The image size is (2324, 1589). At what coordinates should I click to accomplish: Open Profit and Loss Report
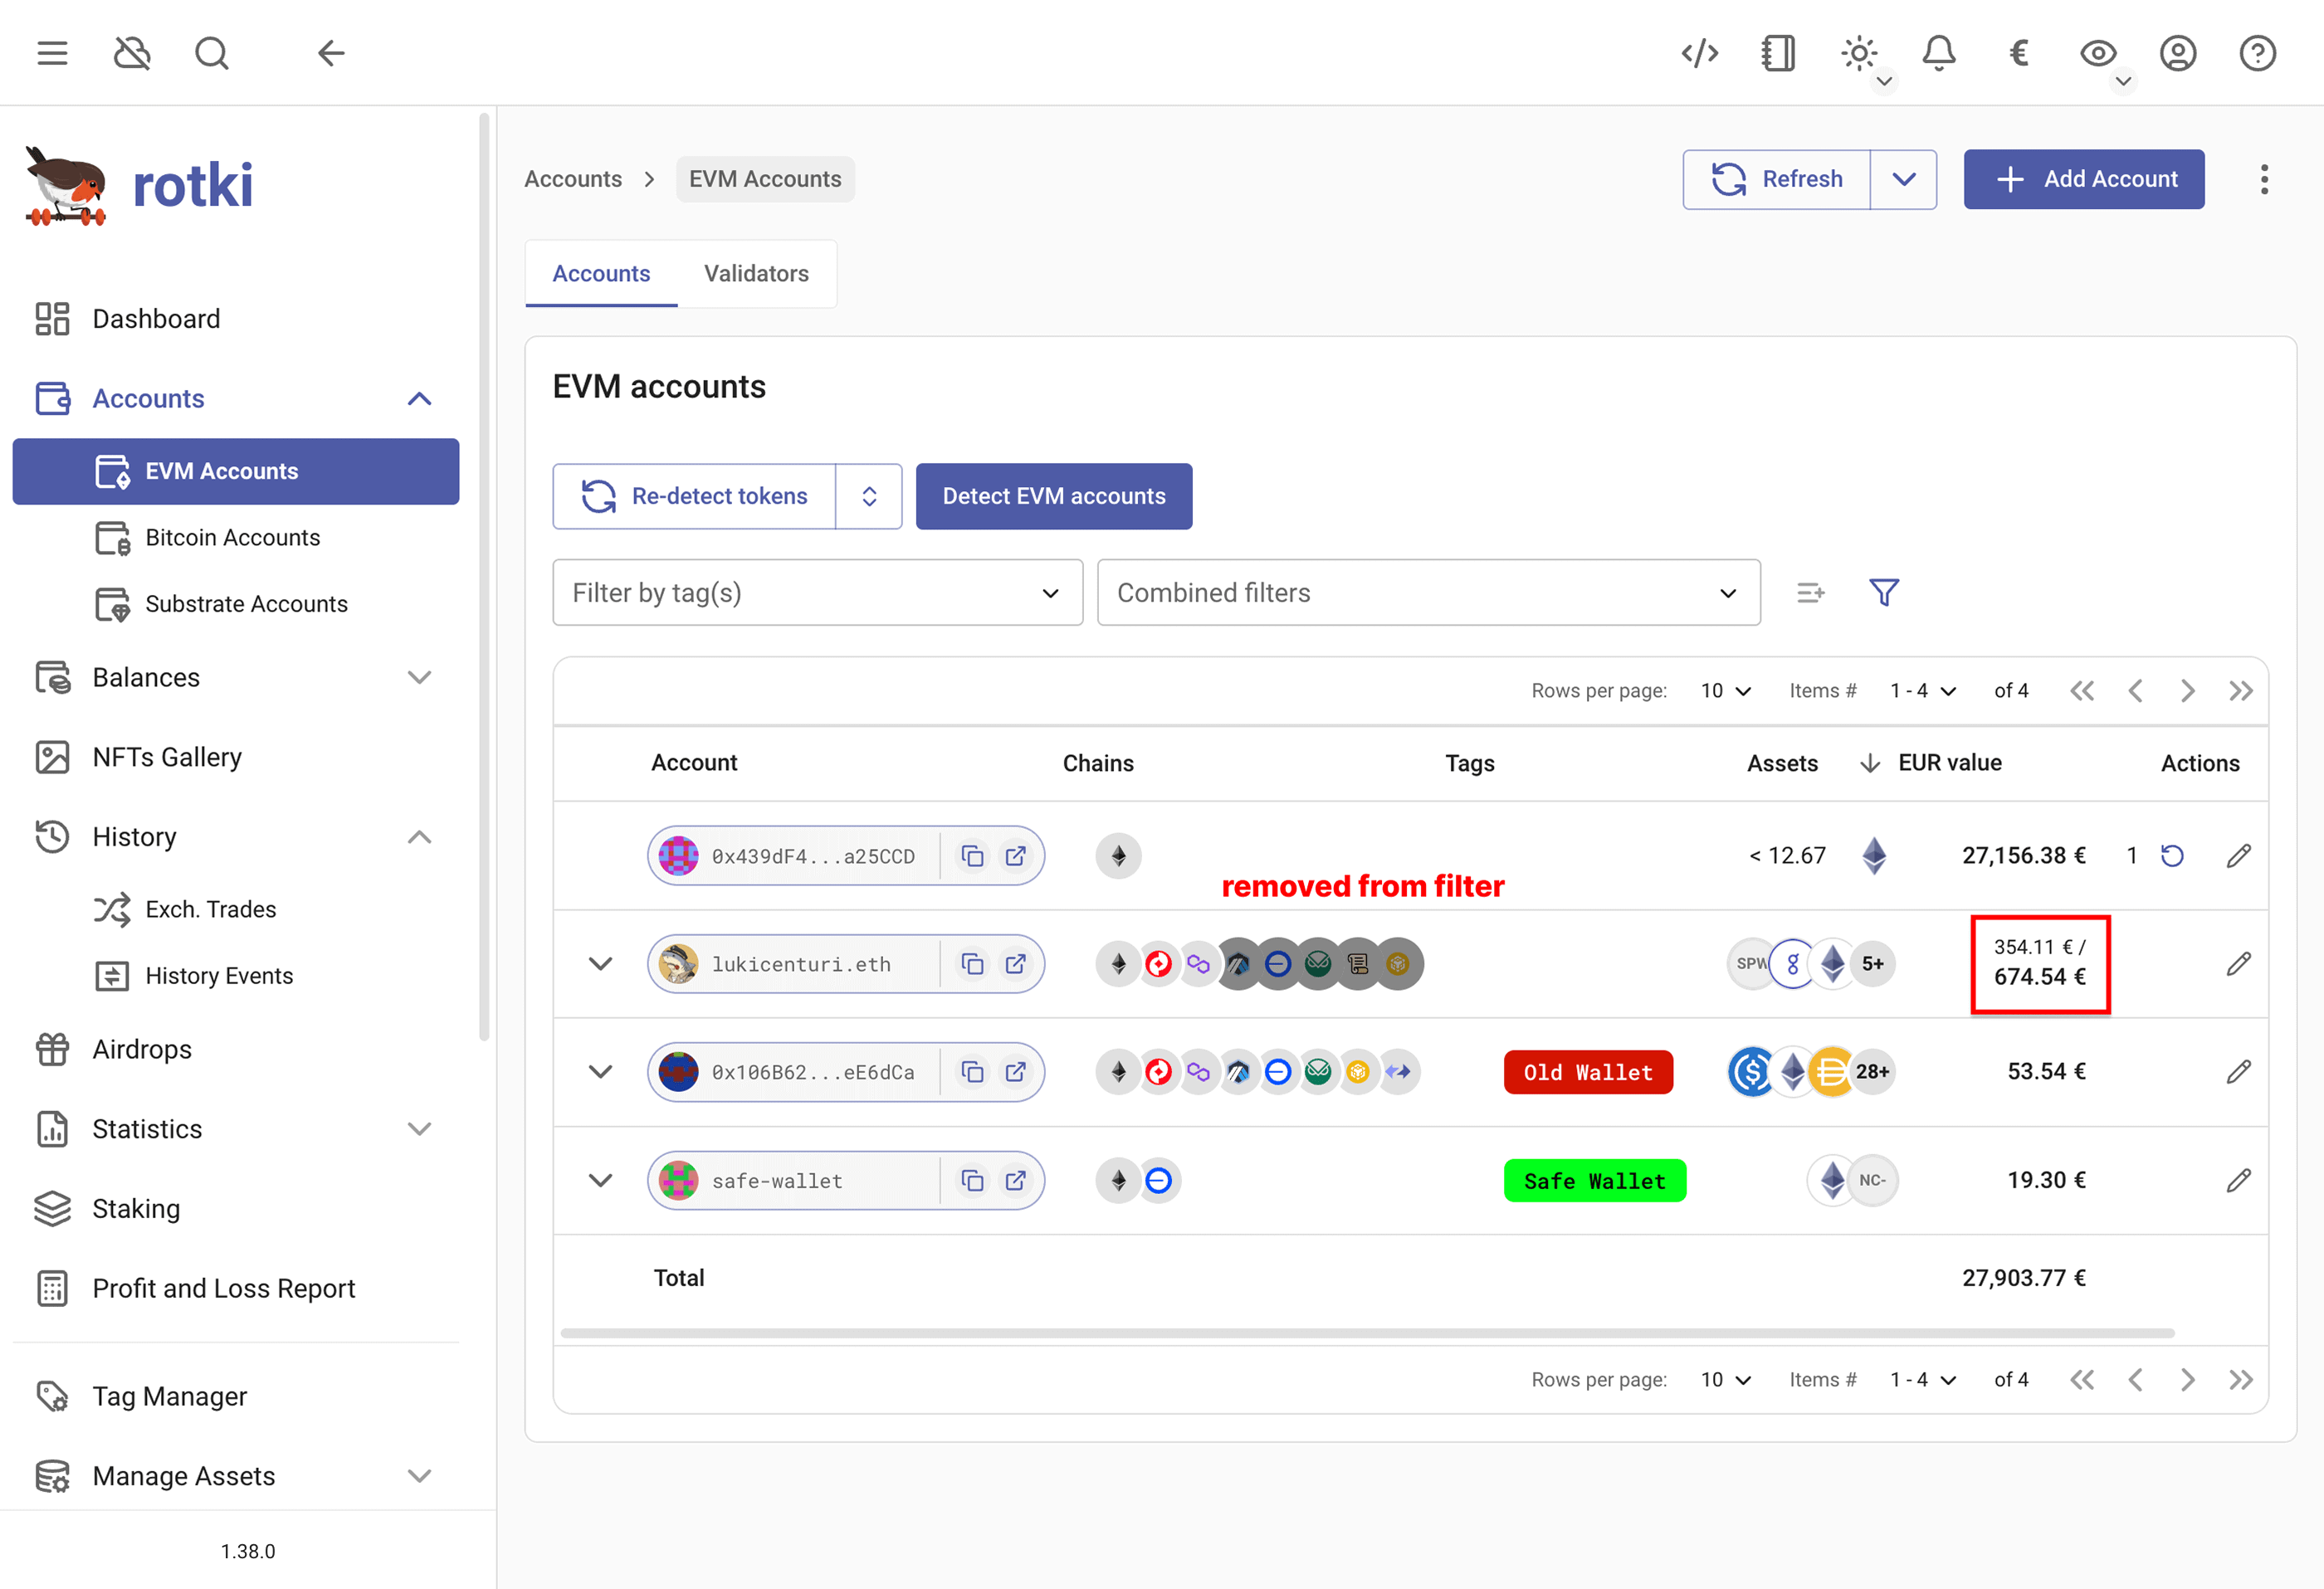235,1288
